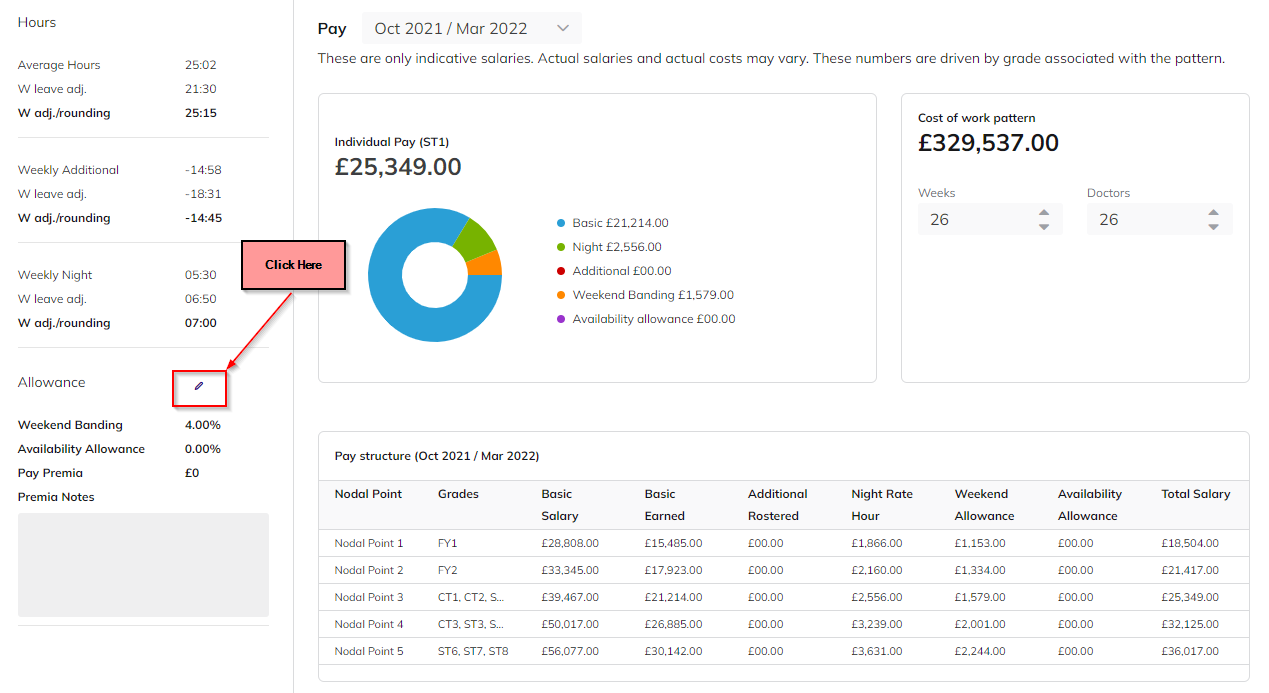Click the Cost of work pattern £329,537.00 total
1269x693 pixels.
988,143
